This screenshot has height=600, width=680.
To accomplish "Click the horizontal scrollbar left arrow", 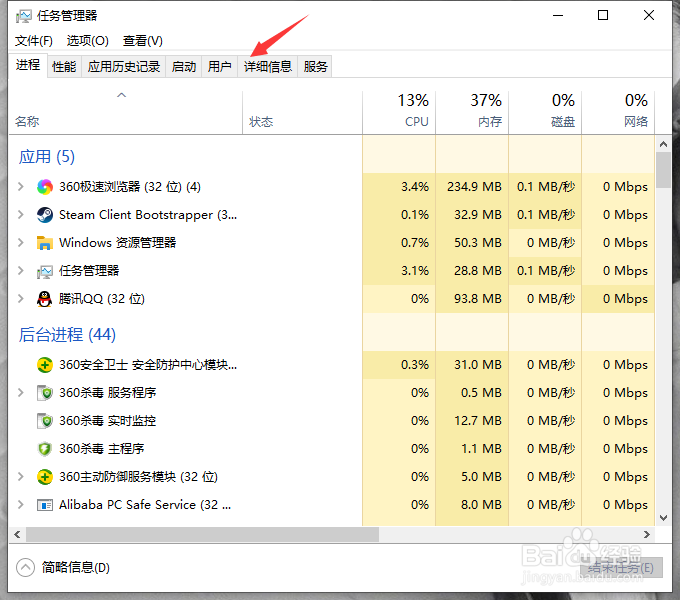I will pos(17,535).
